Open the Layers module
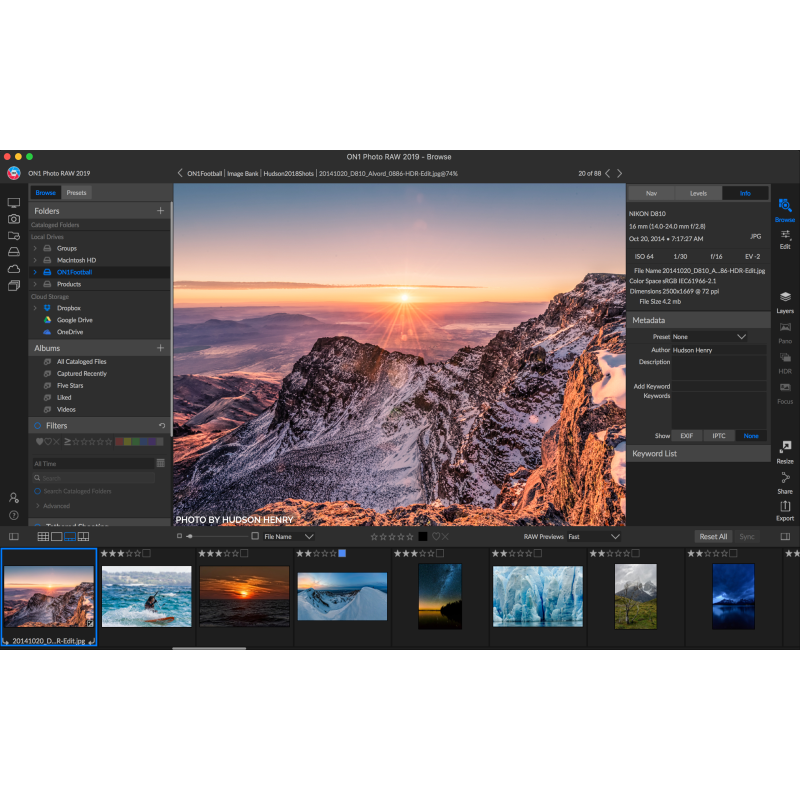 pos(785,299)
